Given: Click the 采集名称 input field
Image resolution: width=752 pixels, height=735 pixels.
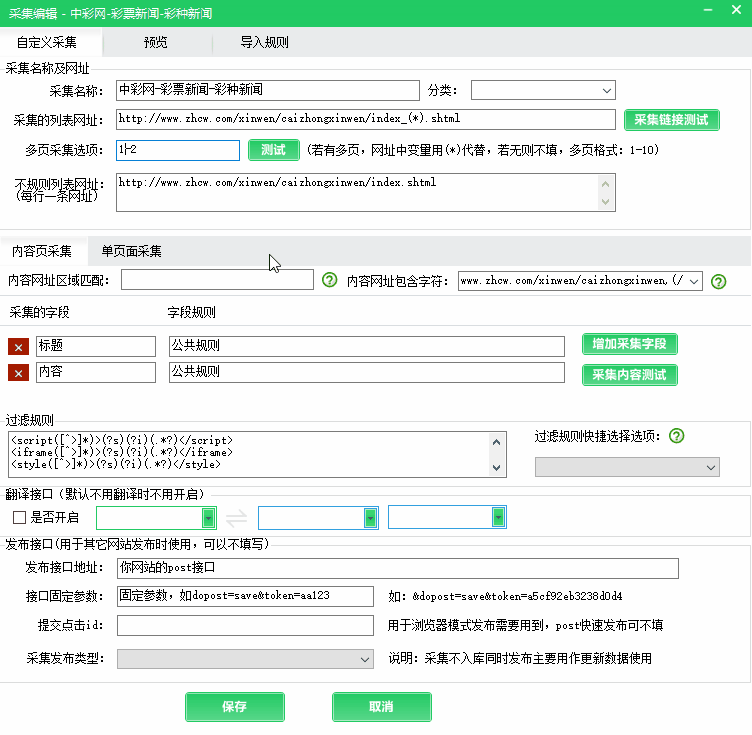Looking at the screenshot, I should 268,91.
